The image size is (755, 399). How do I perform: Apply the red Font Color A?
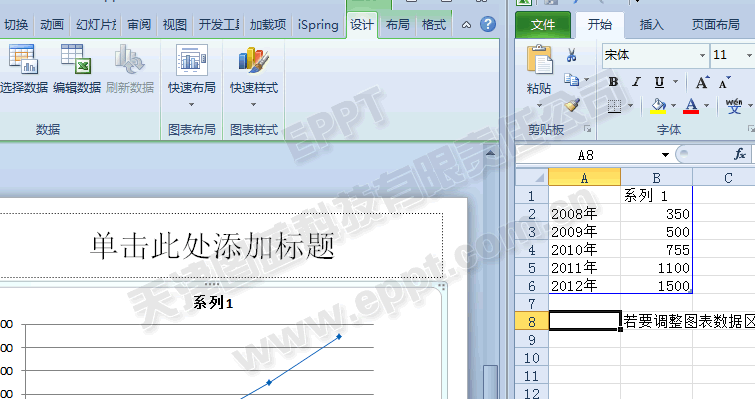(691, 106)
